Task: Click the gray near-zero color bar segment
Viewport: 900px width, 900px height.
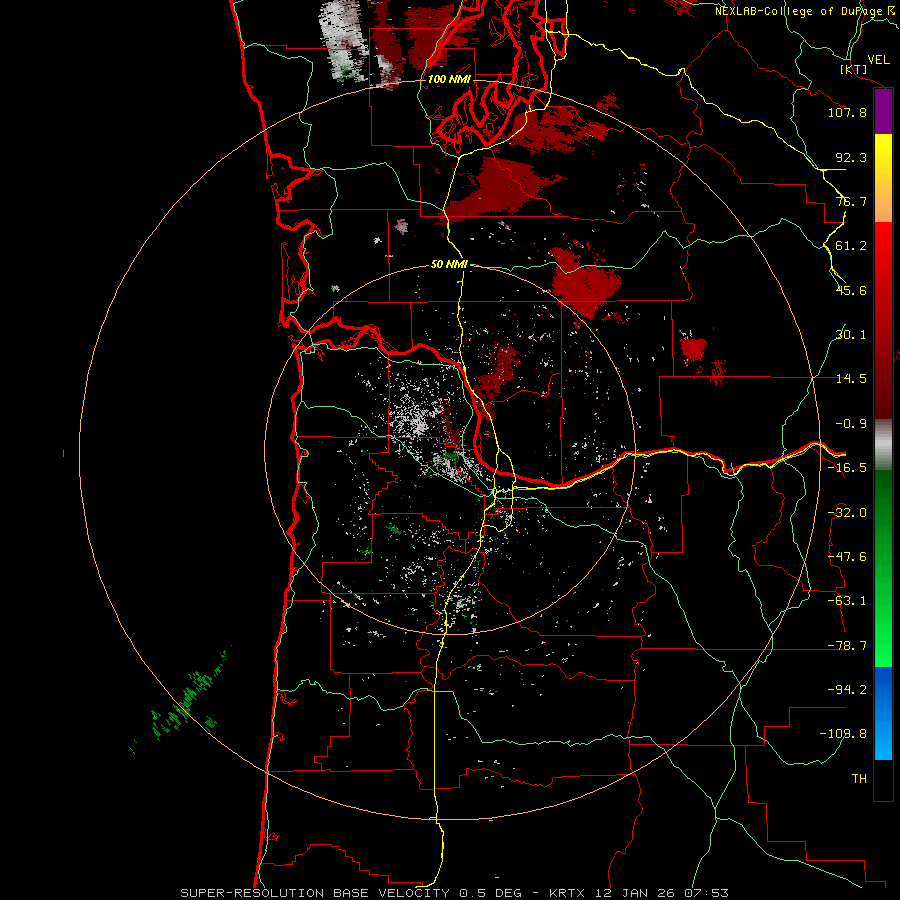Action: 883,444
